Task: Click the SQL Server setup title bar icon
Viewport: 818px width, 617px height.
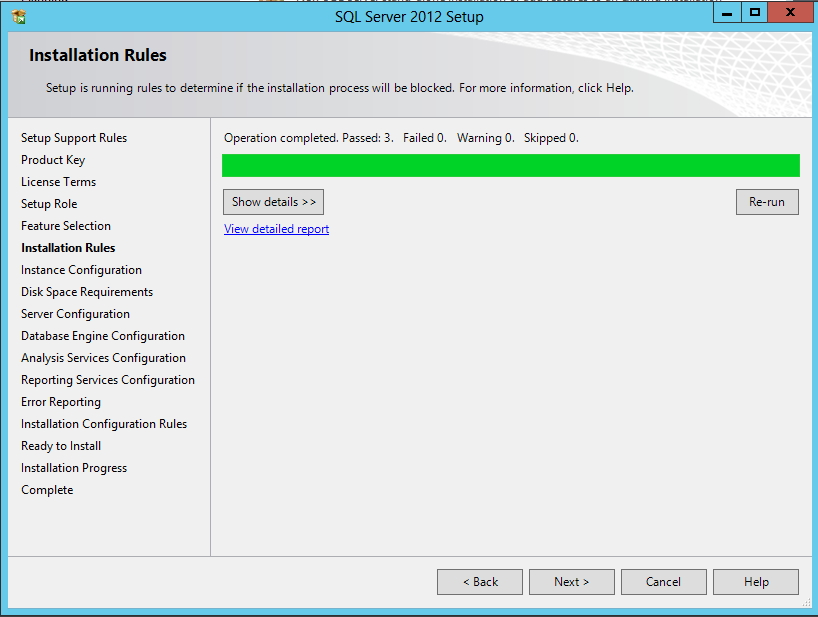Action: tap(19, 17)
